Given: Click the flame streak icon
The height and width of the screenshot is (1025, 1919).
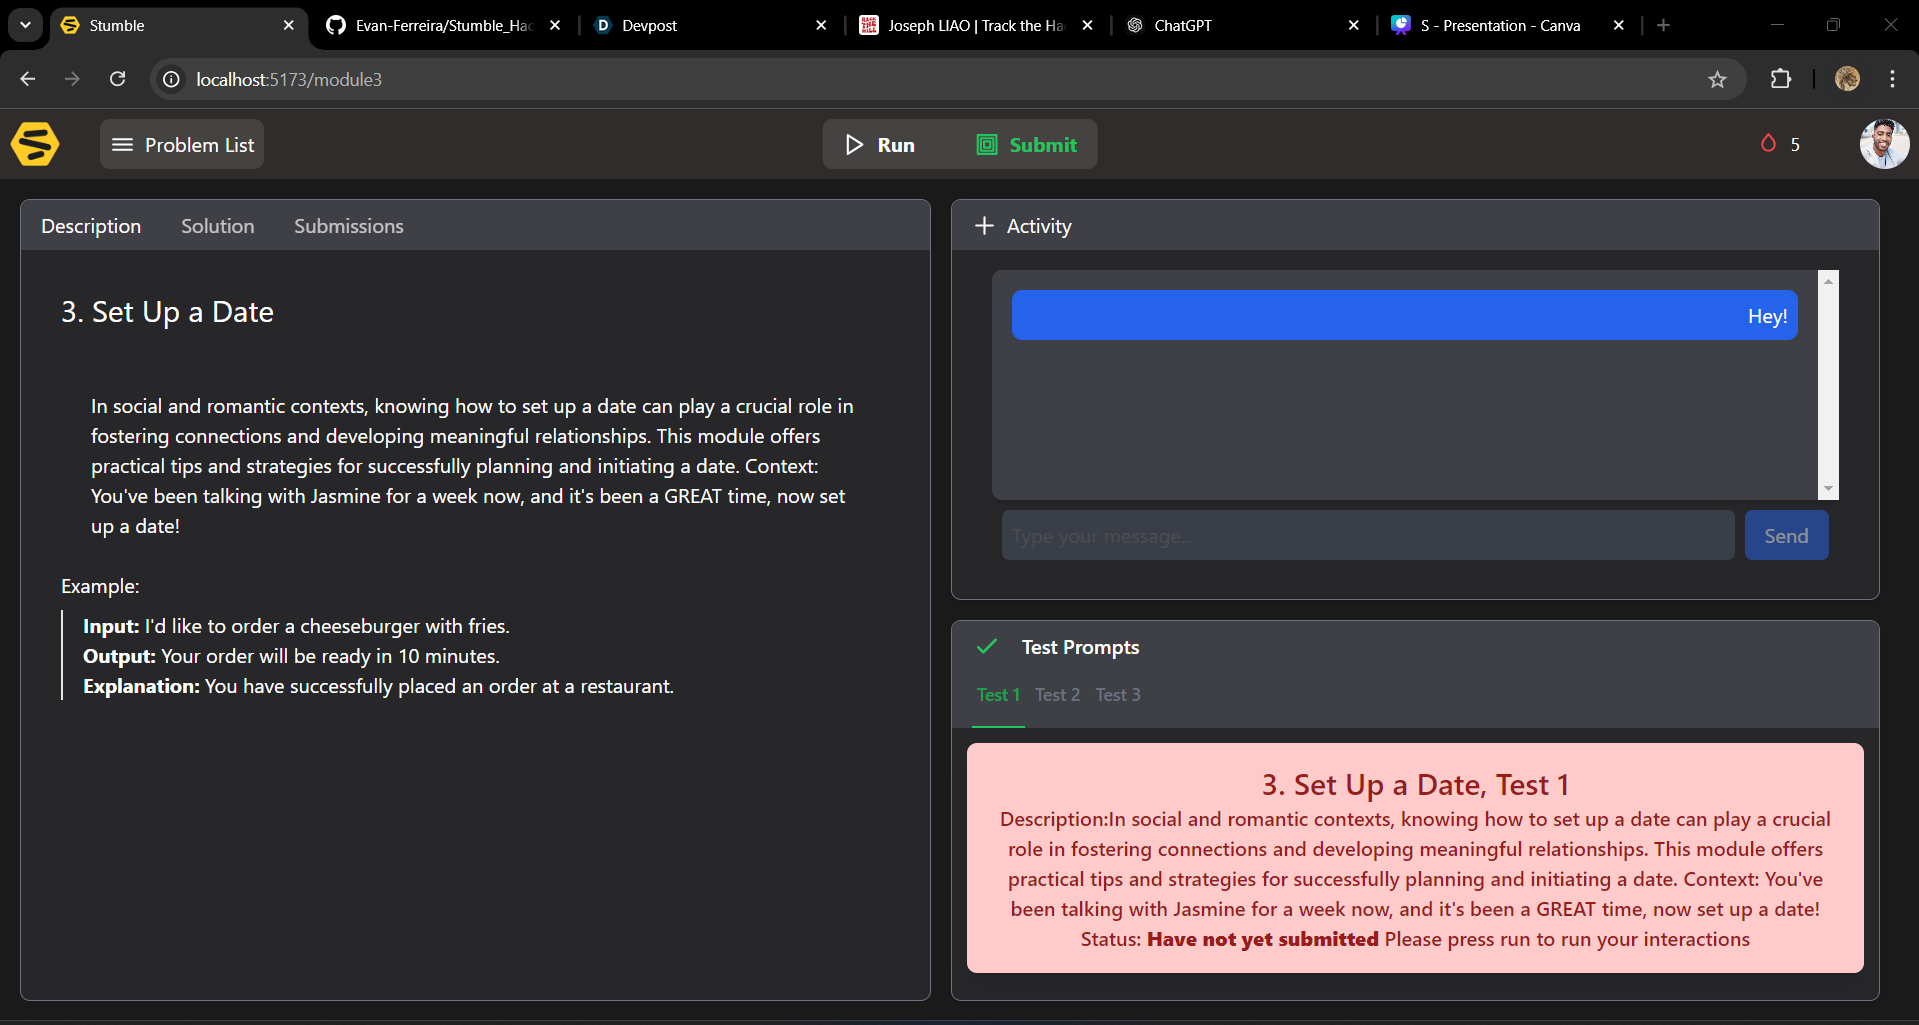Looking at the screenshot, I should coord(1768,143).
